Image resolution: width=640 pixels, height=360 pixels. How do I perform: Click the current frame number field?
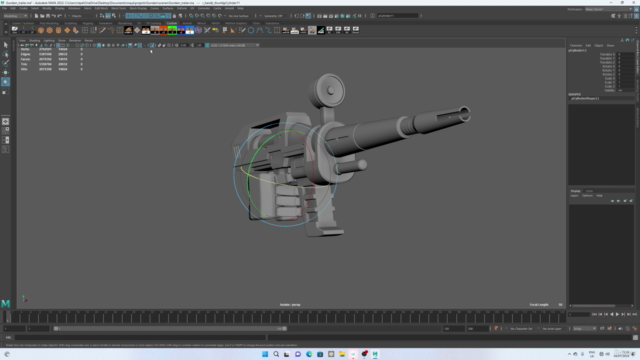[579, 314]
